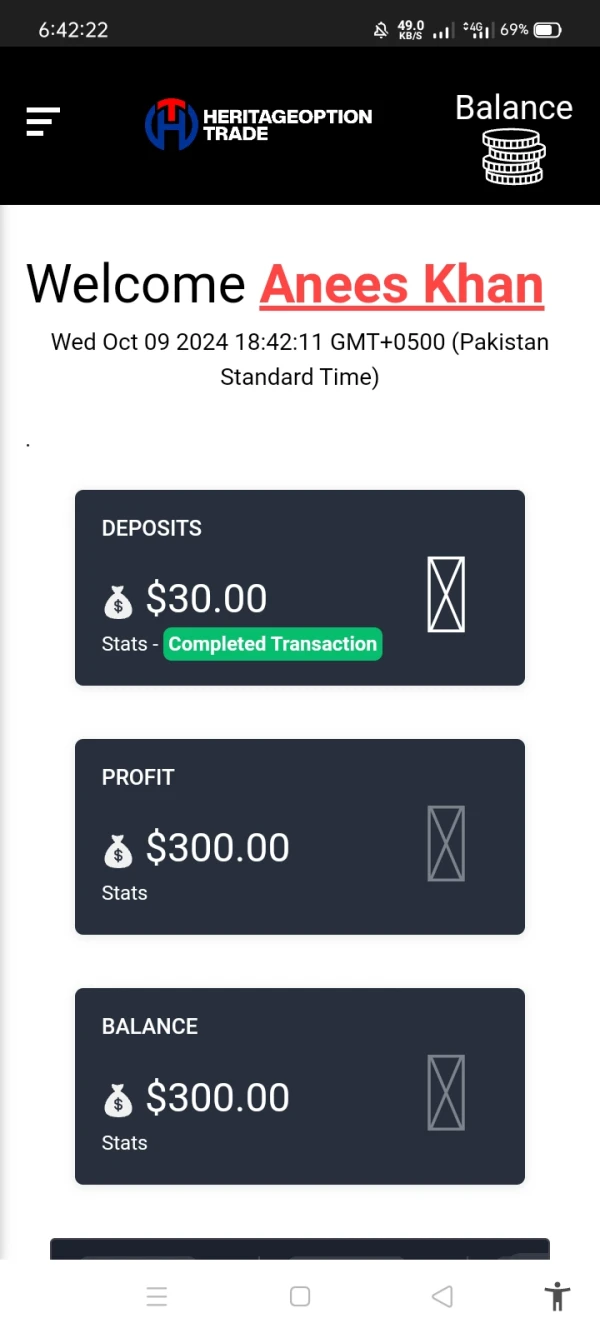Open the hamburger menu
600x1333 pixels.
tap(43, 122)
